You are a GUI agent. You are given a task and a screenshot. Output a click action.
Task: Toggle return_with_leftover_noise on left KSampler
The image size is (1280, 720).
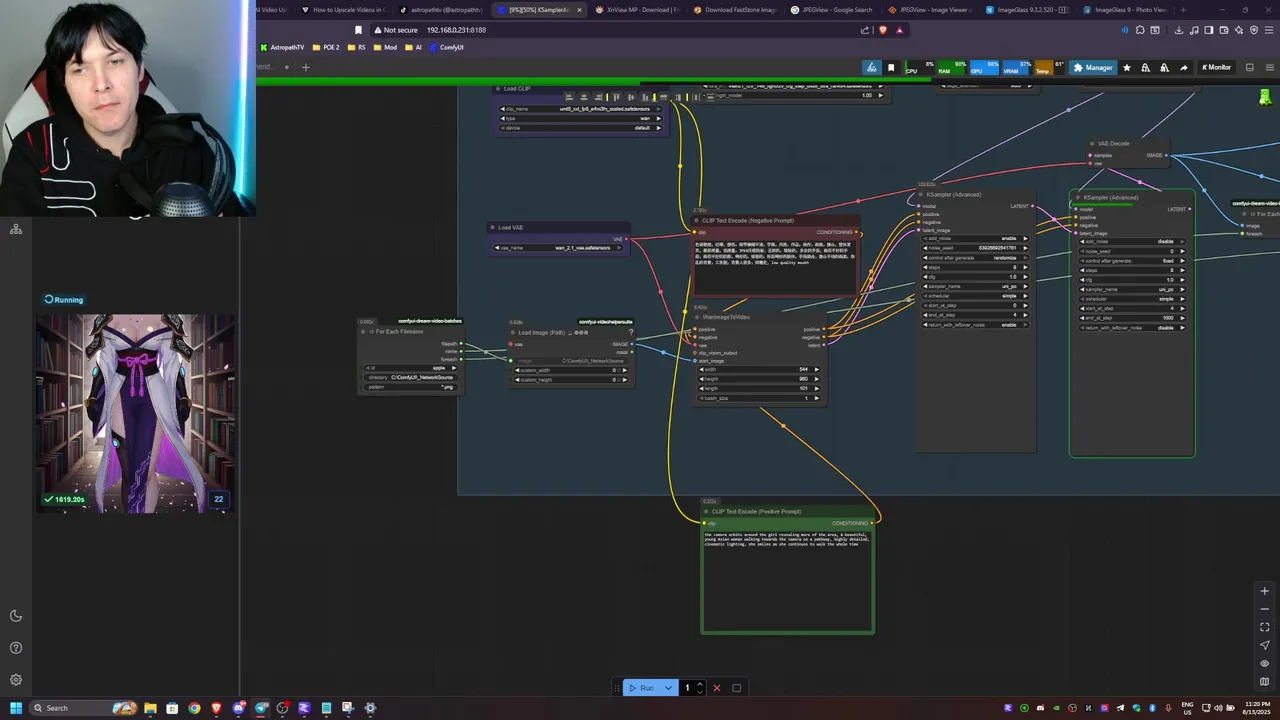[974, 325]
